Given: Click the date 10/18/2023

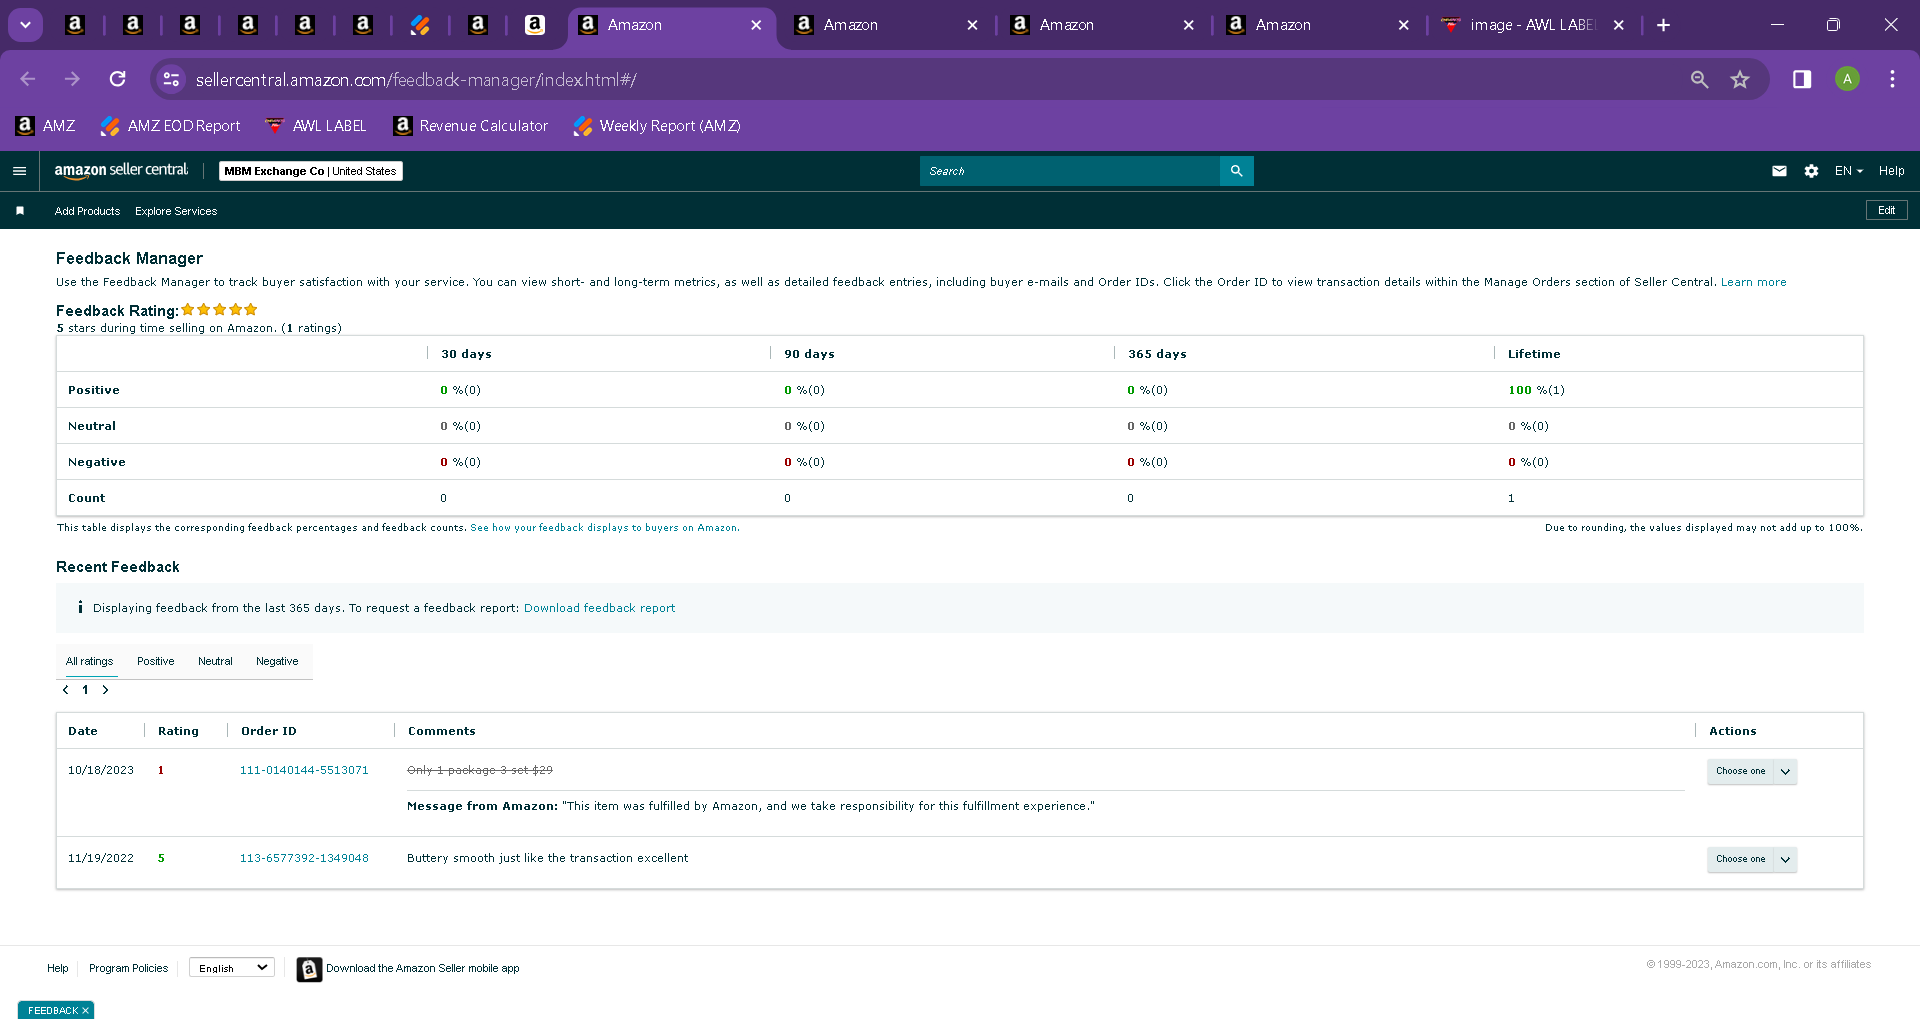Looking at the screenshot, I should point(101,770).
